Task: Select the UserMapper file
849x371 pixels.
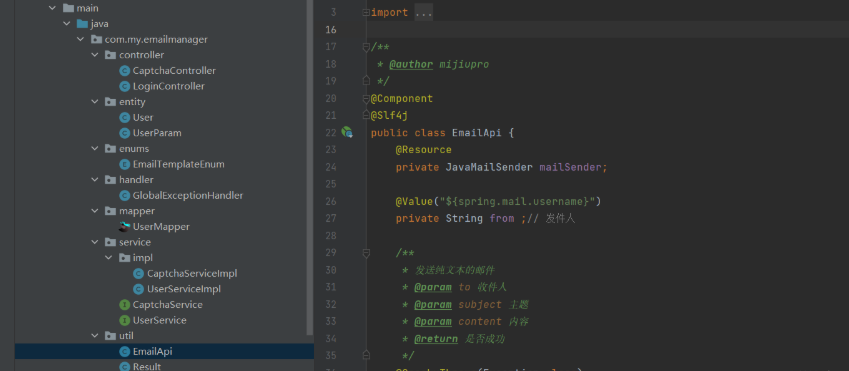Action: click(161, 226)
